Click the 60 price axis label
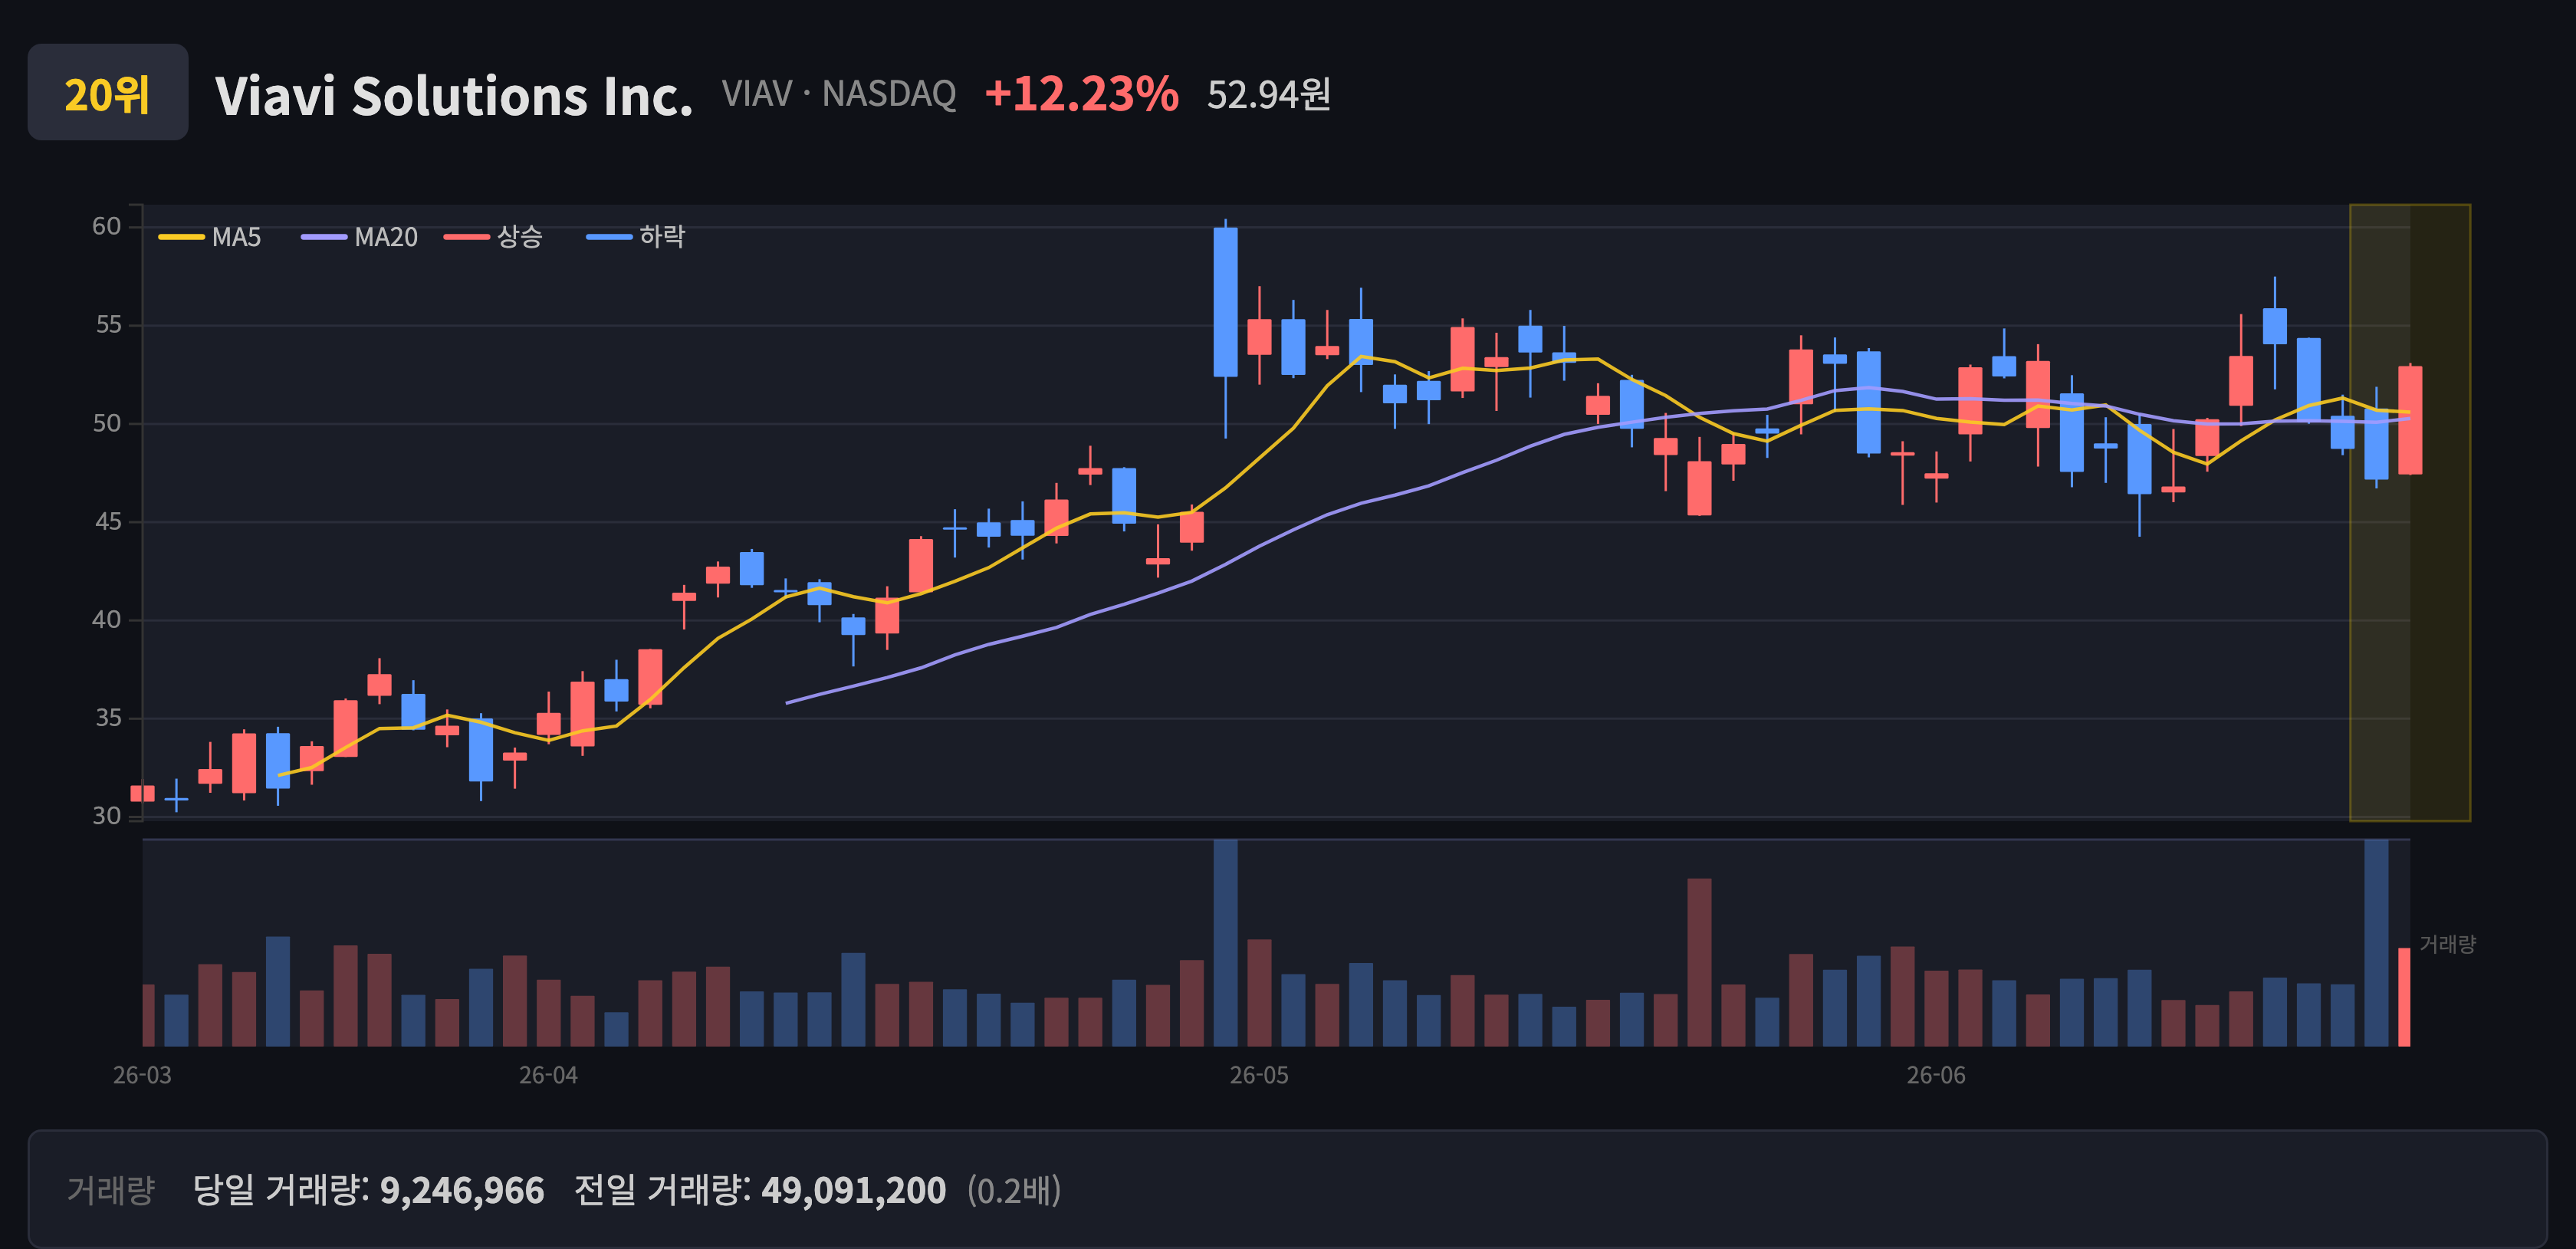2576x1249 pixels. 106,226
